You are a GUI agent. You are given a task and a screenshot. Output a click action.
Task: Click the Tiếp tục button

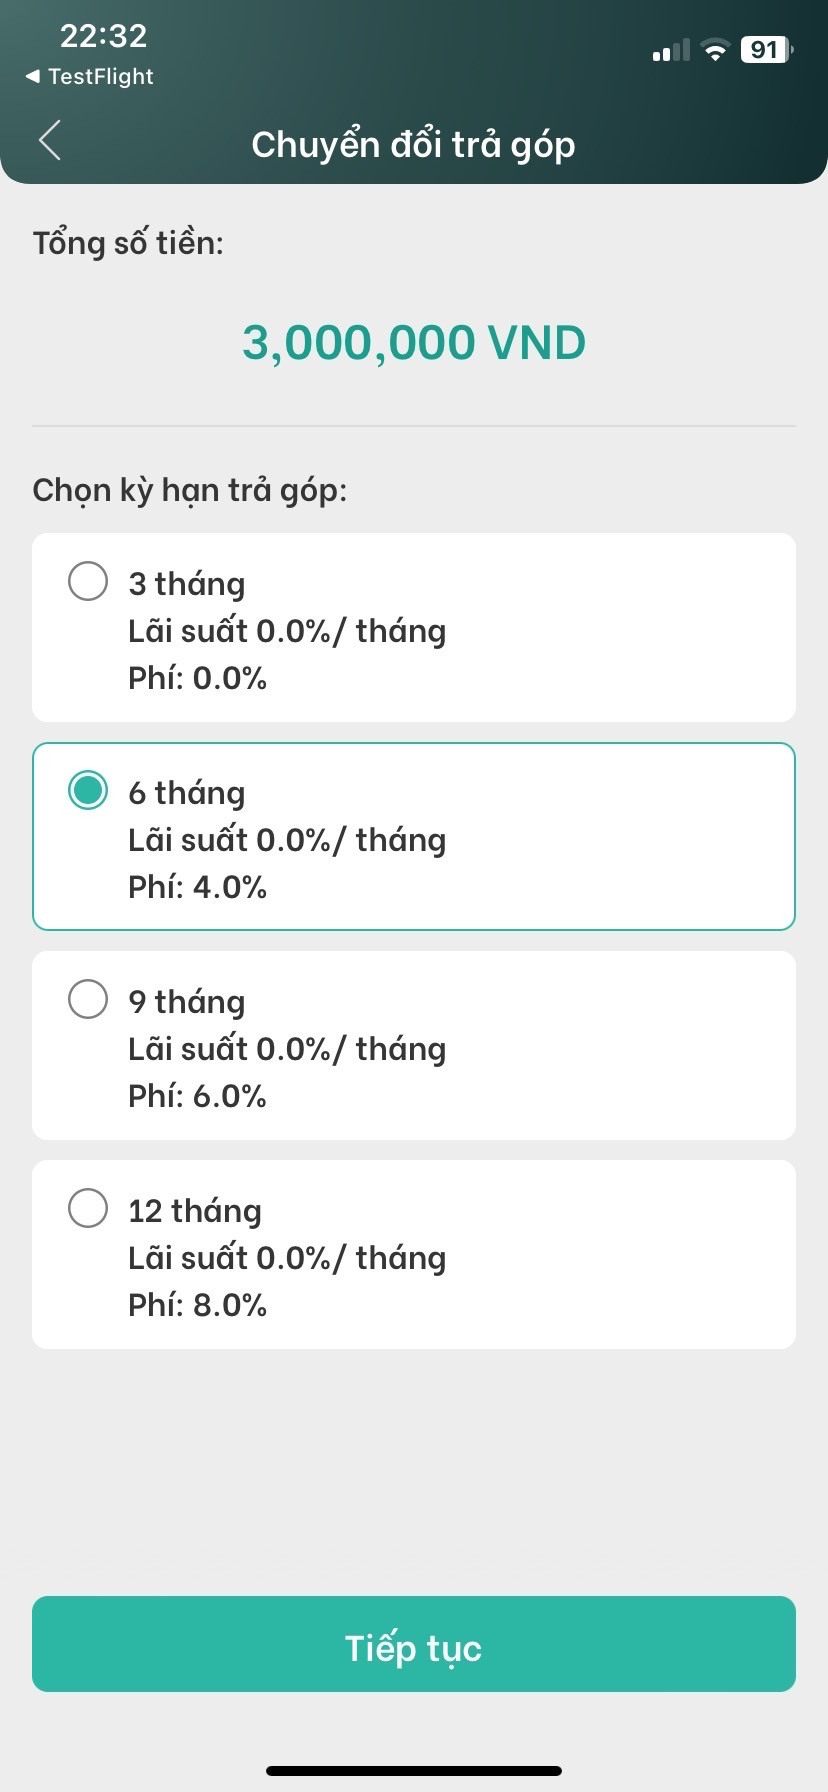tap(414, 1644)
